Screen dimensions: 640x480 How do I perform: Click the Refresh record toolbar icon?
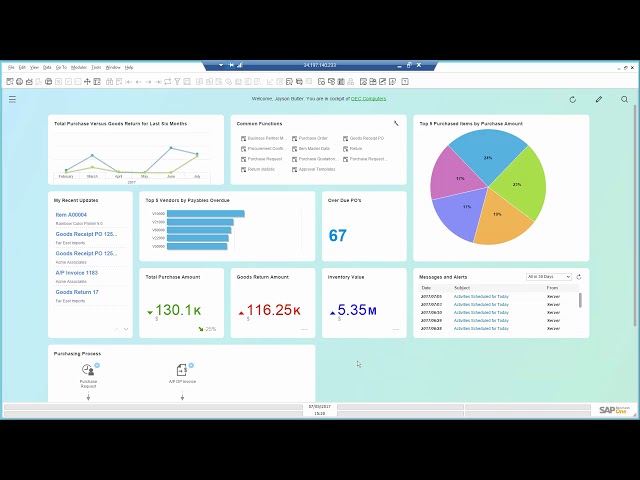167,82
